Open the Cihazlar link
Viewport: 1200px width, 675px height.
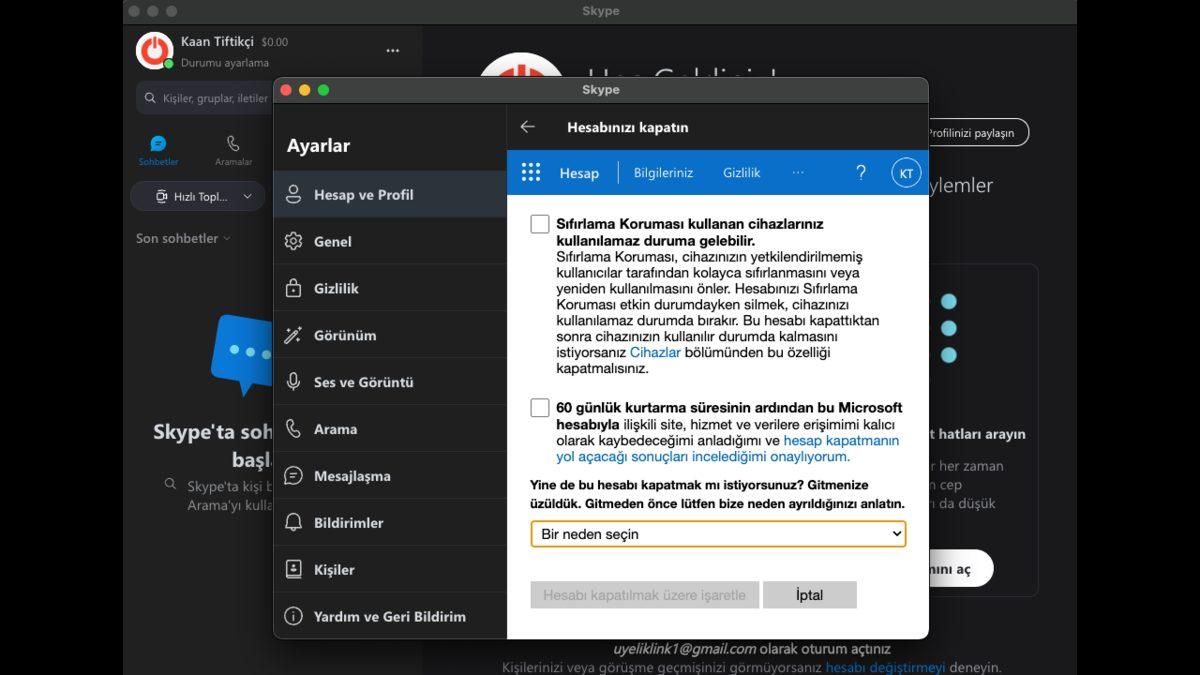click(656, 352)
